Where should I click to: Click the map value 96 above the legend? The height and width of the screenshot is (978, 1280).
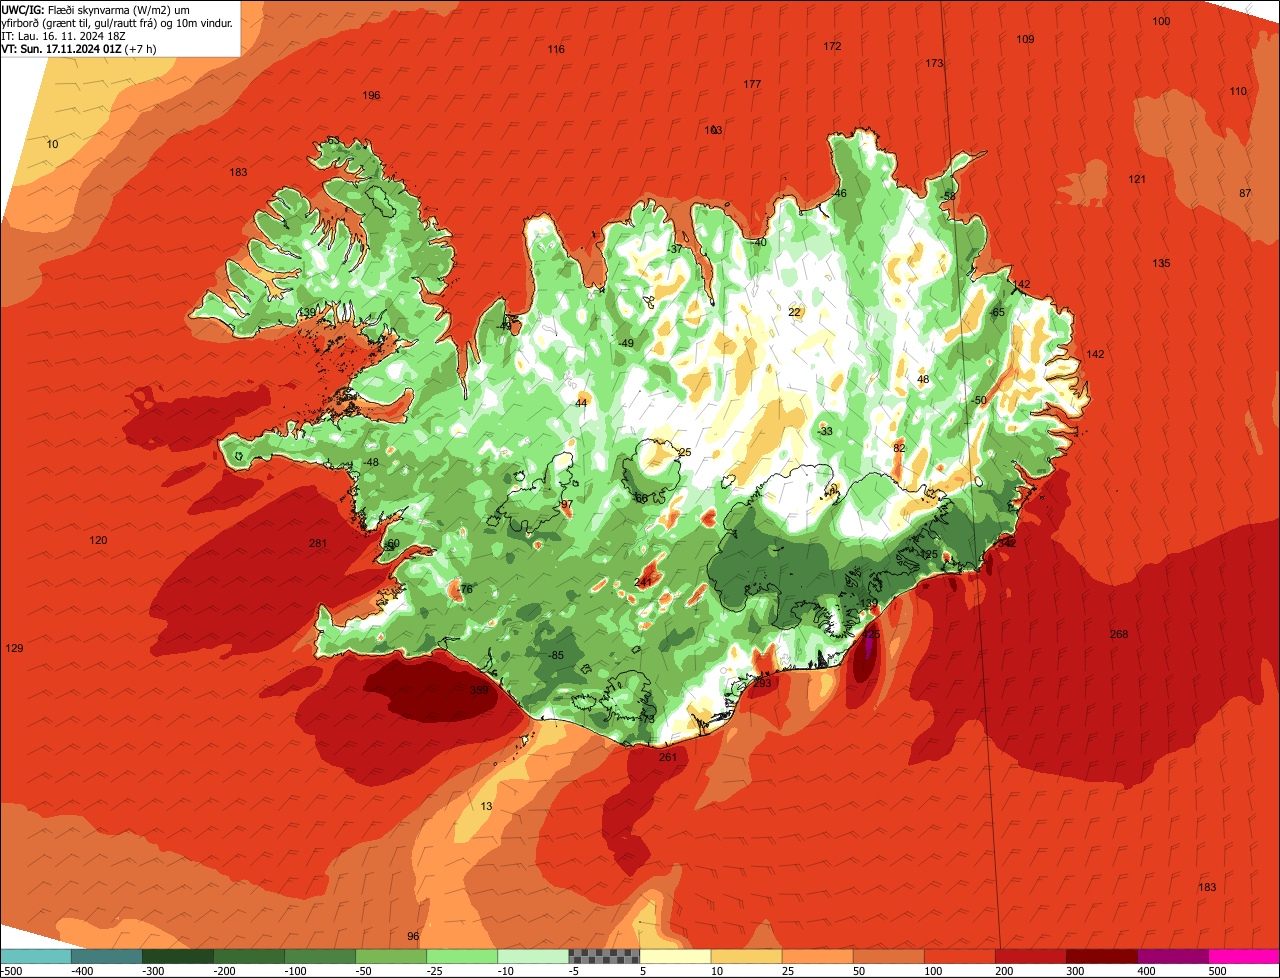pos(413,937)
